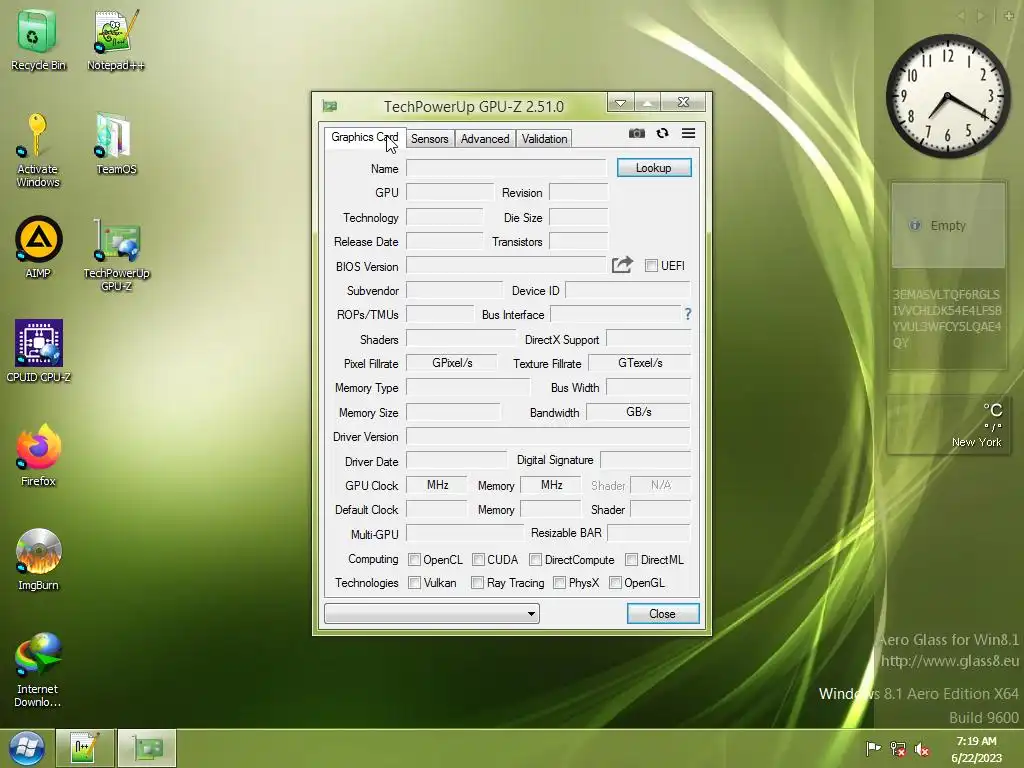Open the GPU selection dropdown at bottom
Viewport: 1024px width, 768px height.
tap(432, 613)
